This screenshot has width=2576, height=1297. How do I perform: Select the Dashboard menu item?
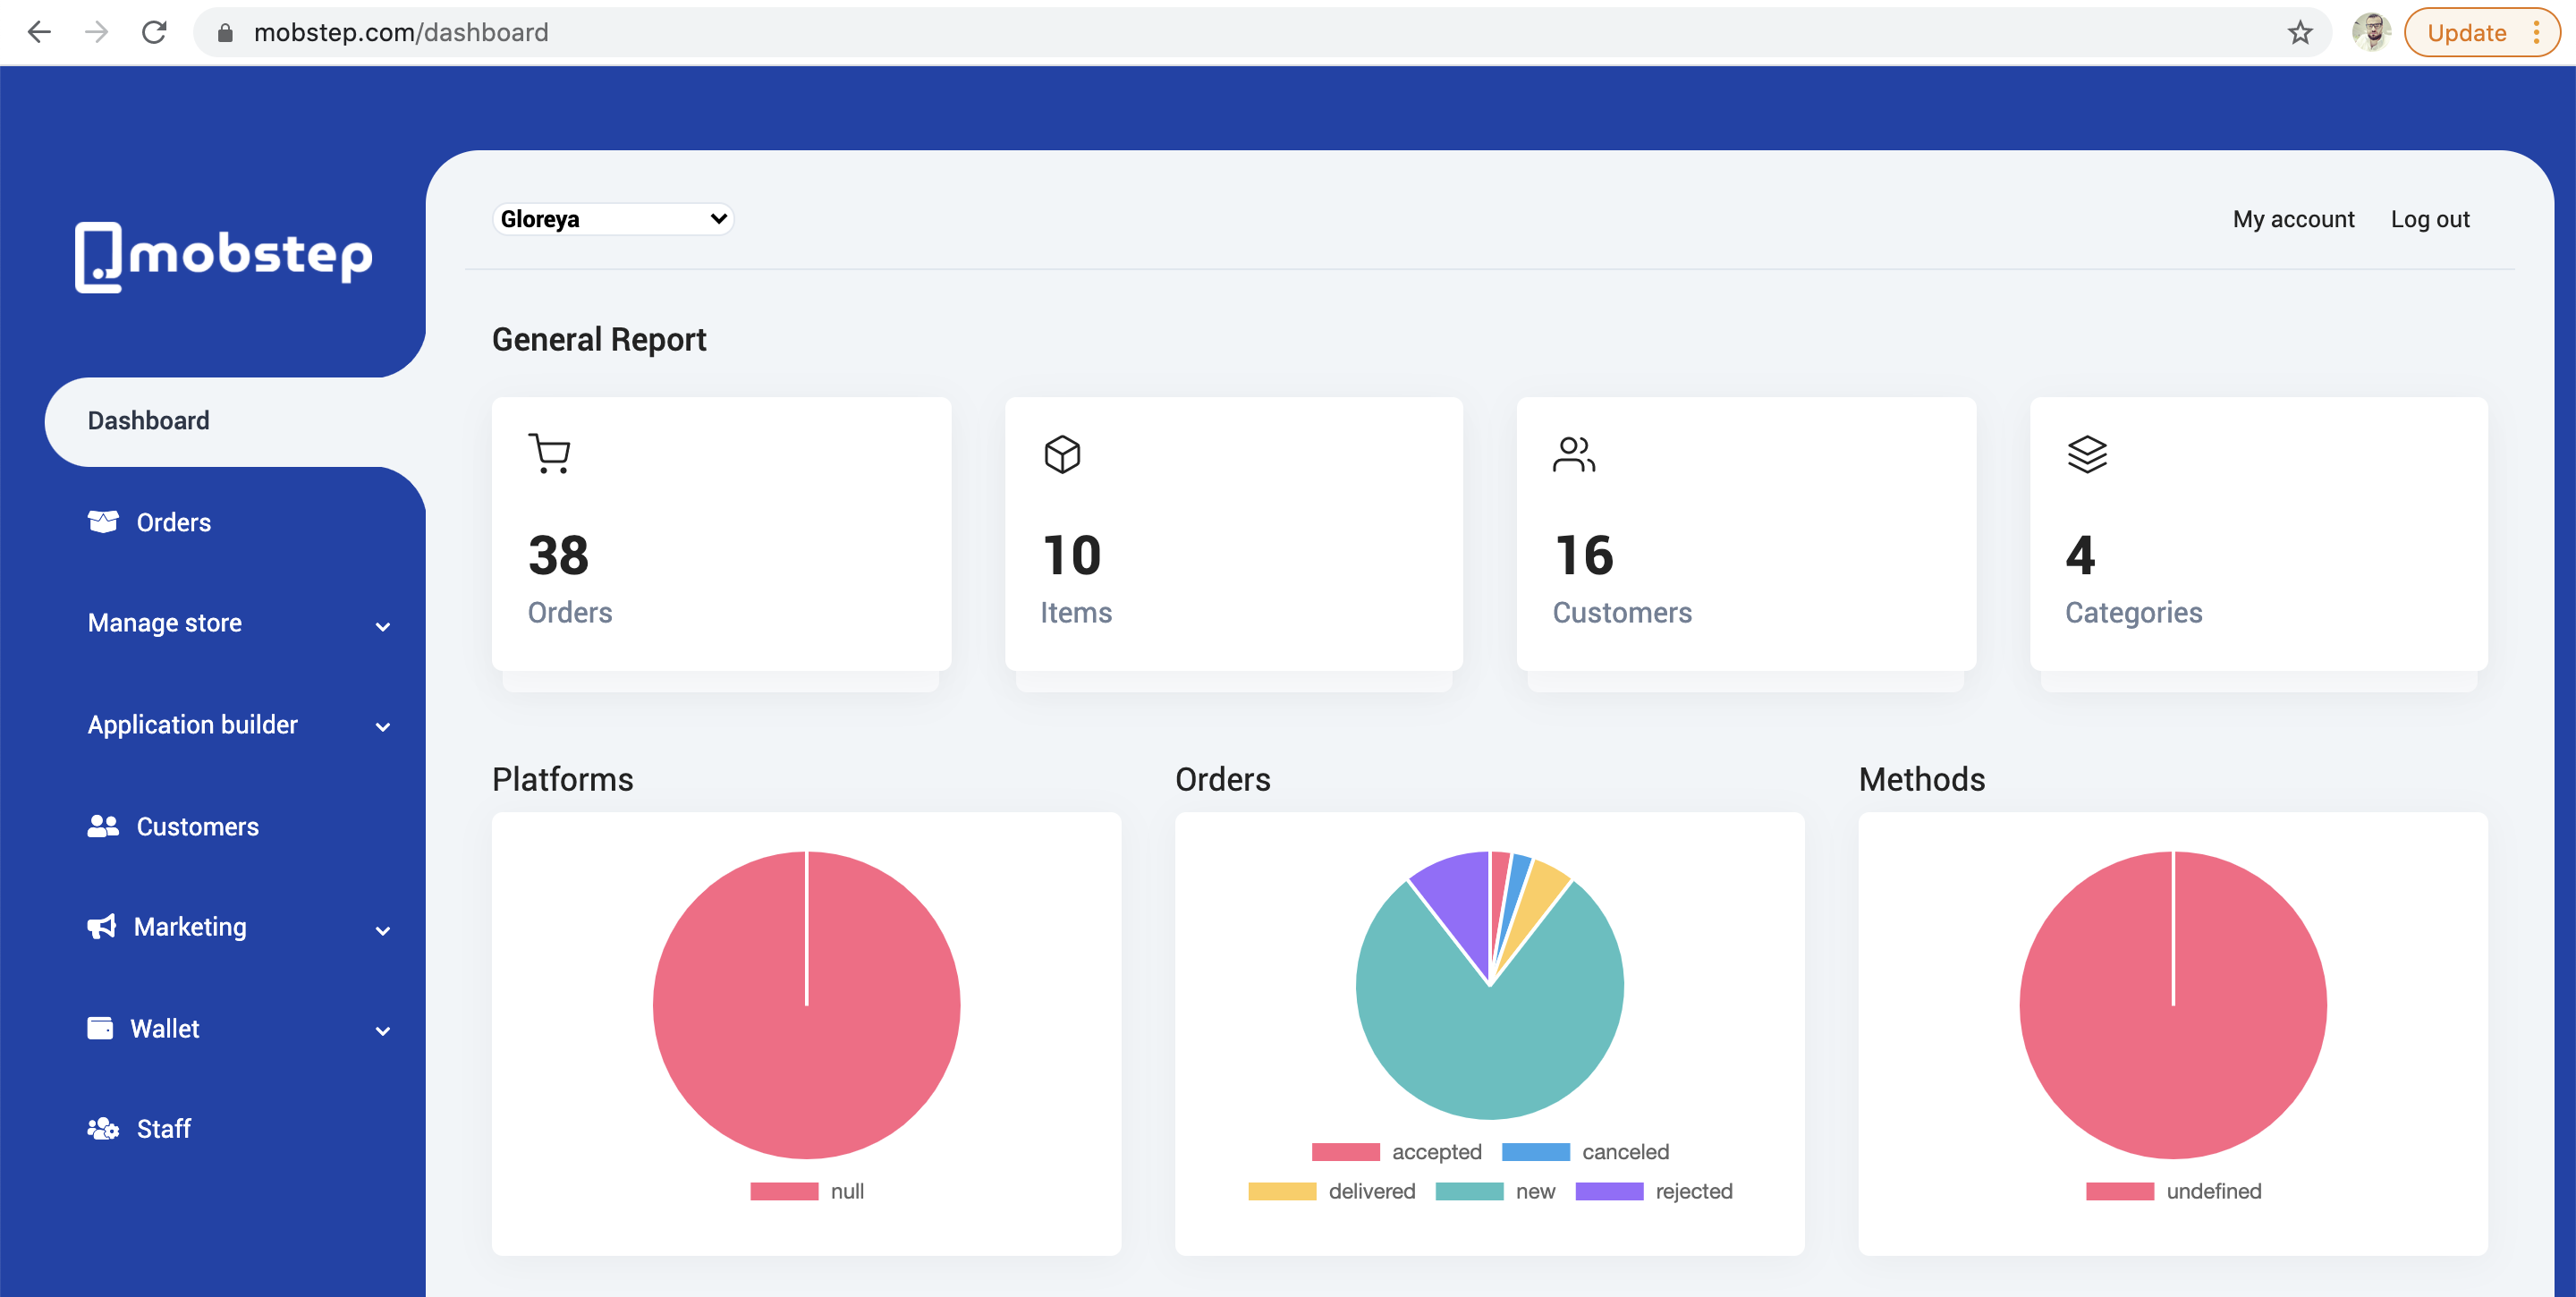point(149,421)
